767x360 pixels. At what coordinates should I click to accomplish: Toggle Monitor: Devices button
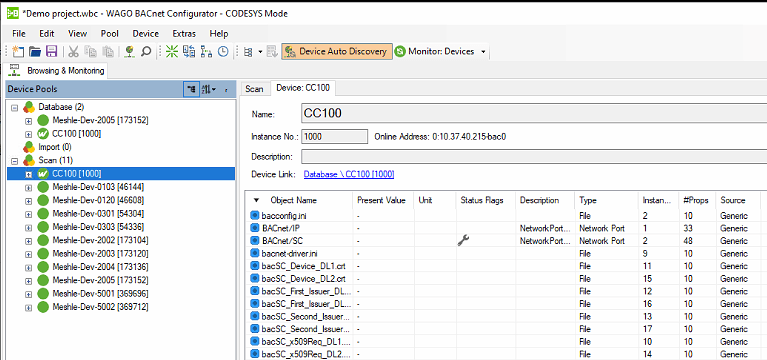[x=435, y=51]
